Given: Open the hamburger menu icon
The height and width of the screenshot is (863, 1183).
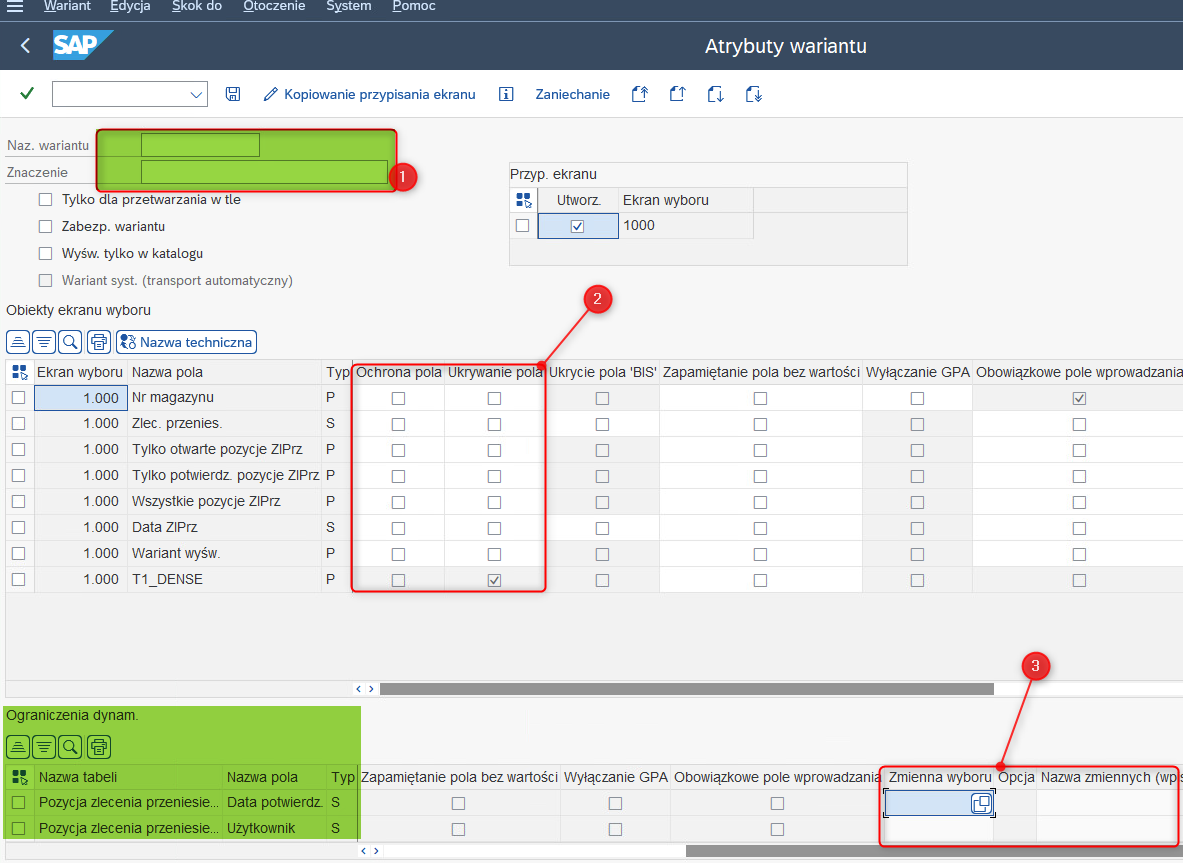Looking at the screenshot, I should (15, 7).
